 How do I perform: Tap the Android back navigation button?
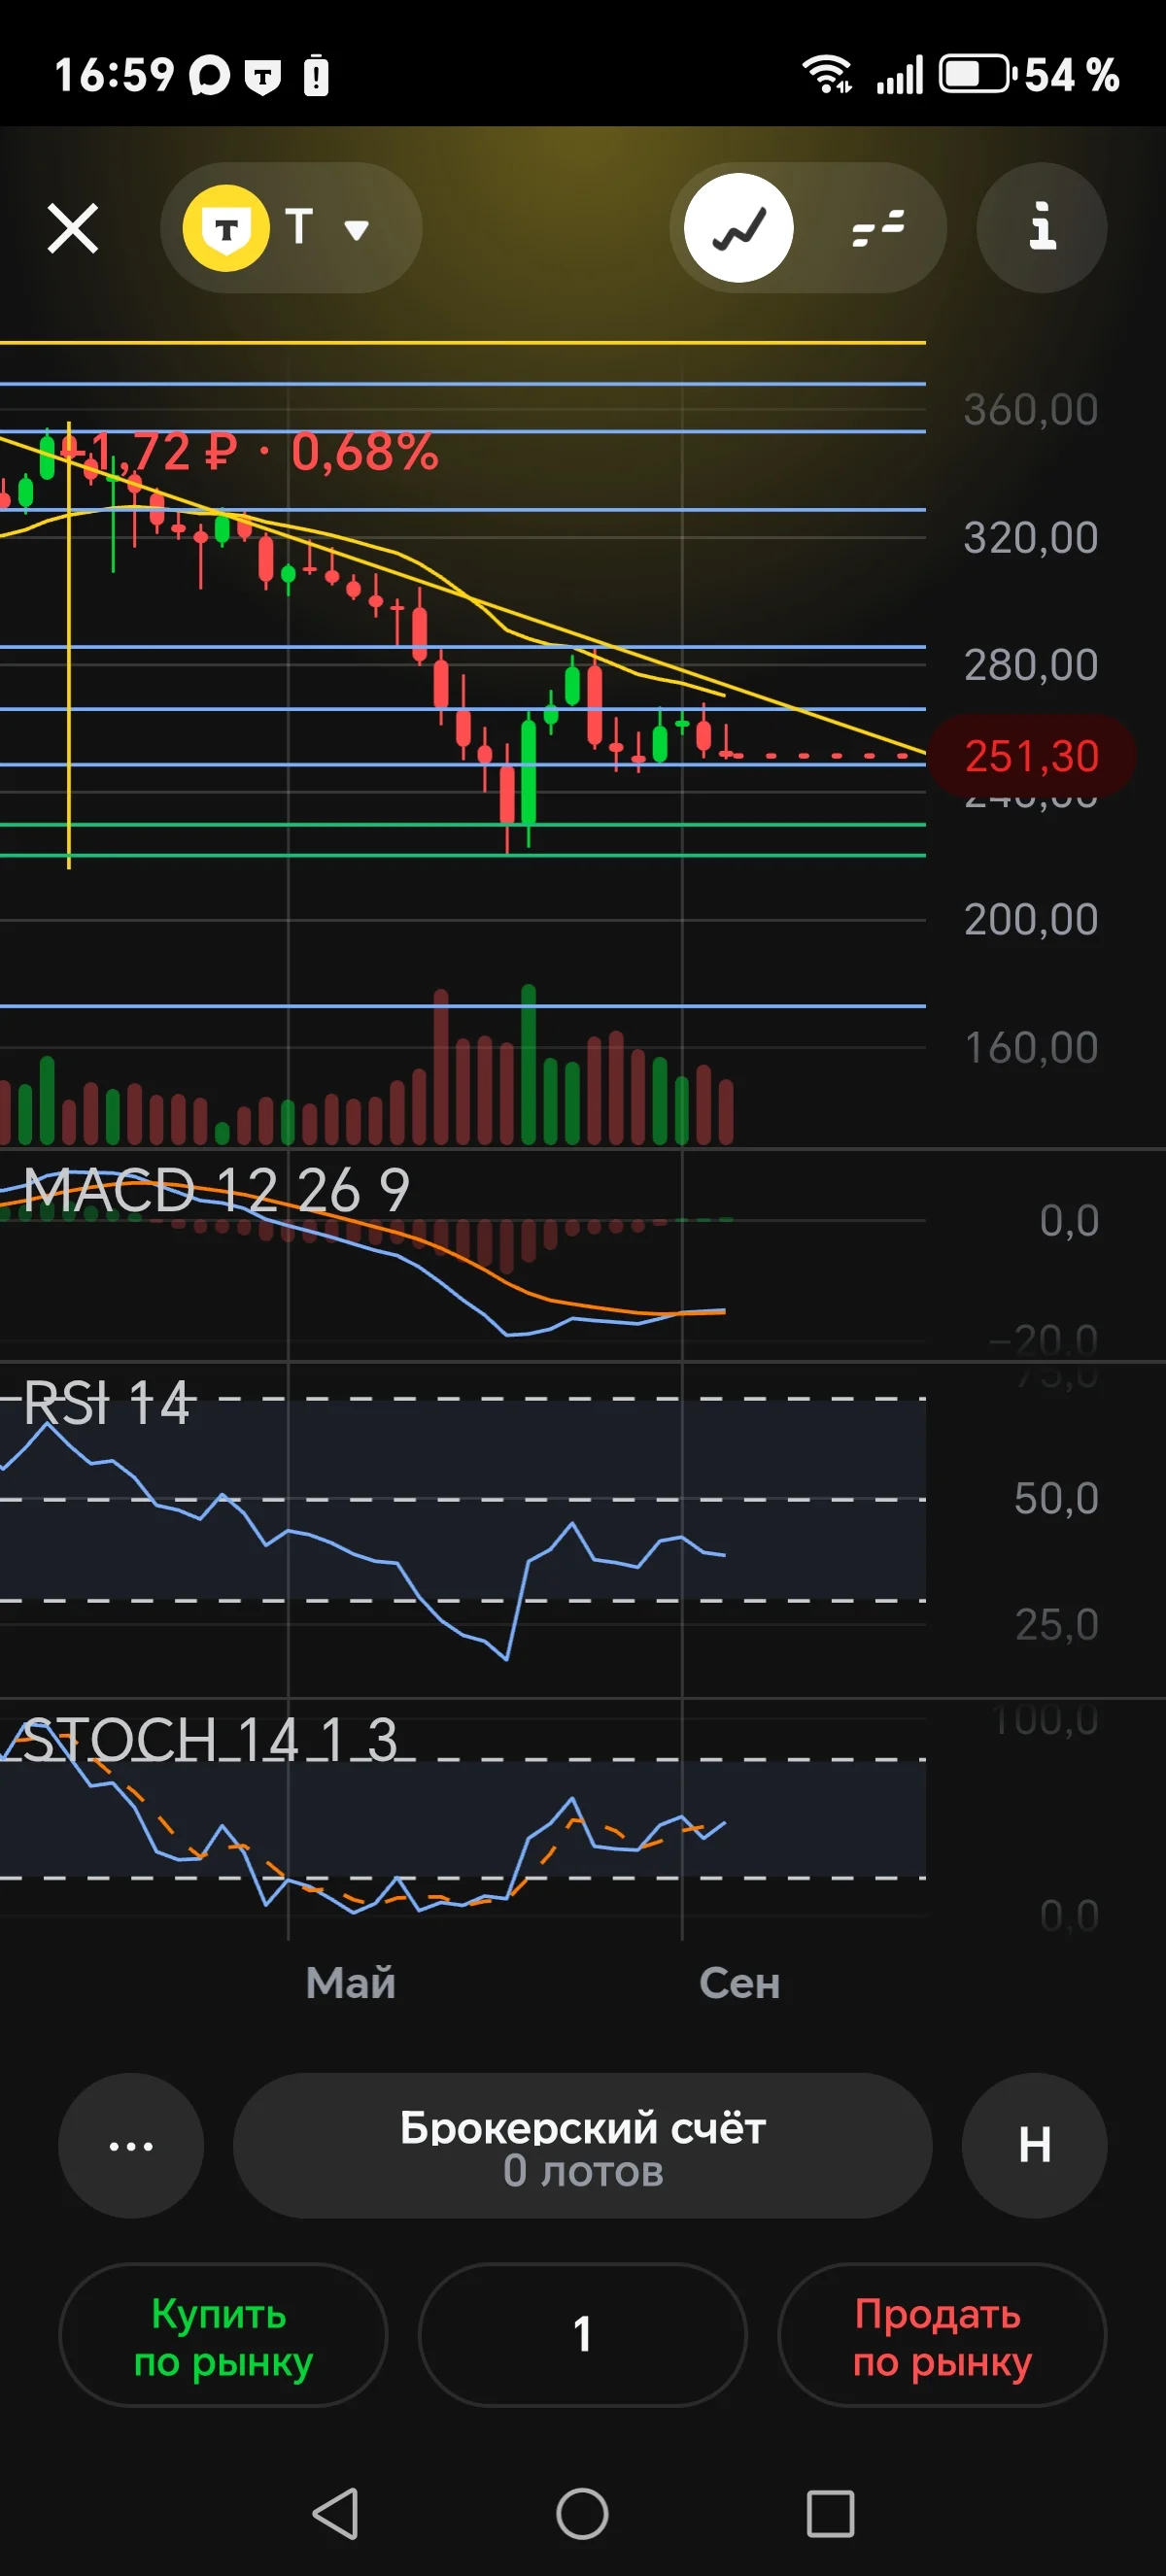(336, 2513)
